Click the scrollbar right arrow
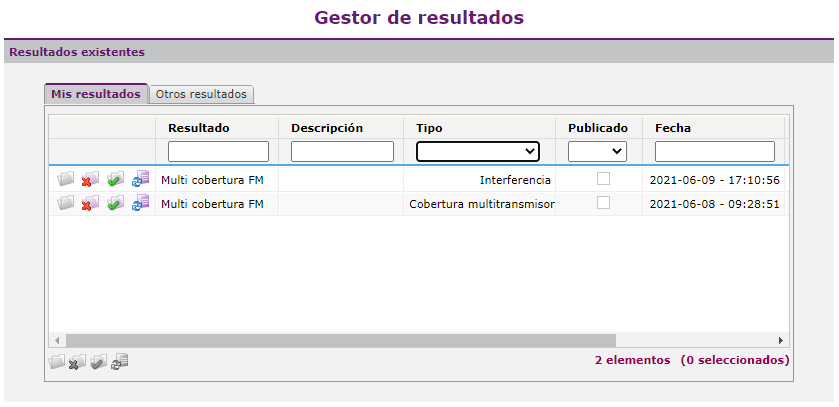Screen dimensions: 839x407 pos(781,340)
